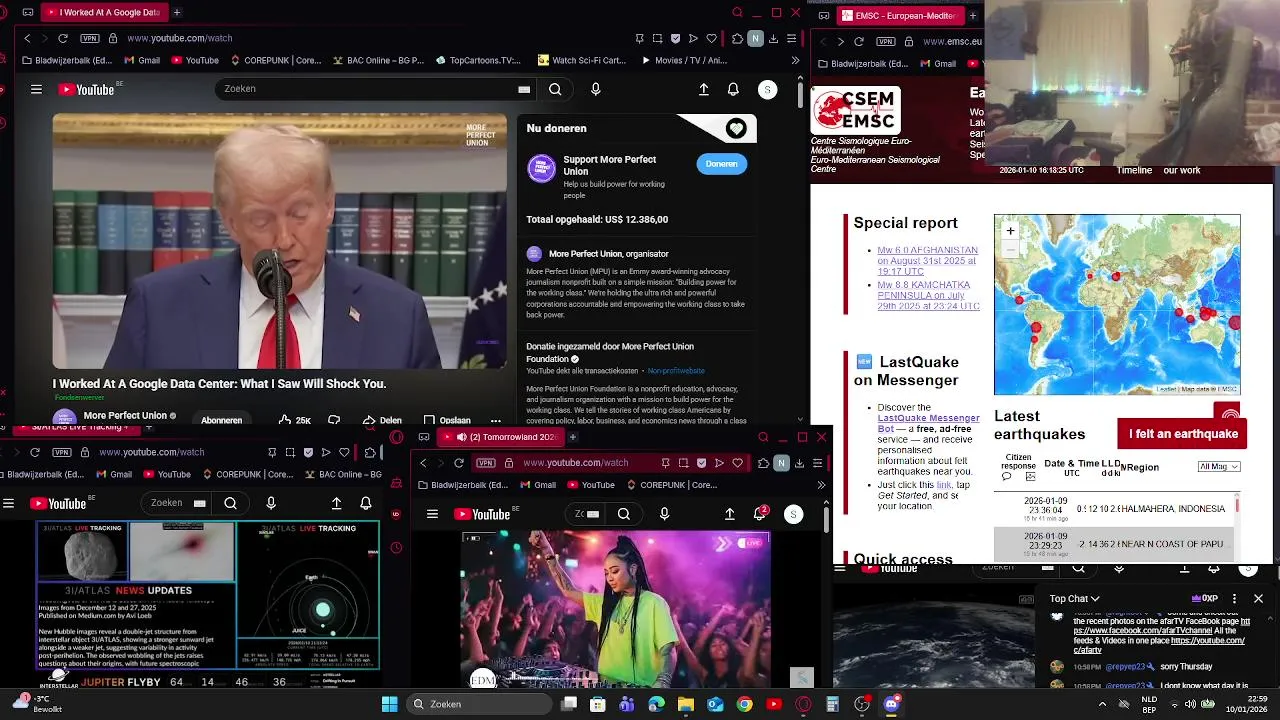Open account avatar in top-left YouTube window

[767, 89]
